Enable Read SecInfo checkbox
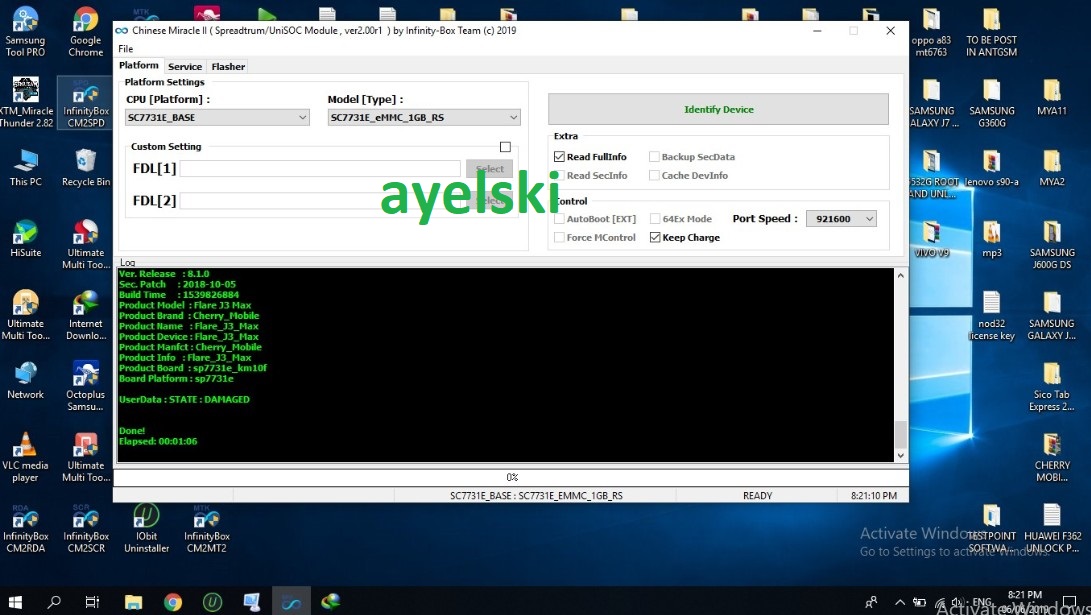Image resolution: width=1091 pixels, height=615 pixels. [x=559, y=175]
